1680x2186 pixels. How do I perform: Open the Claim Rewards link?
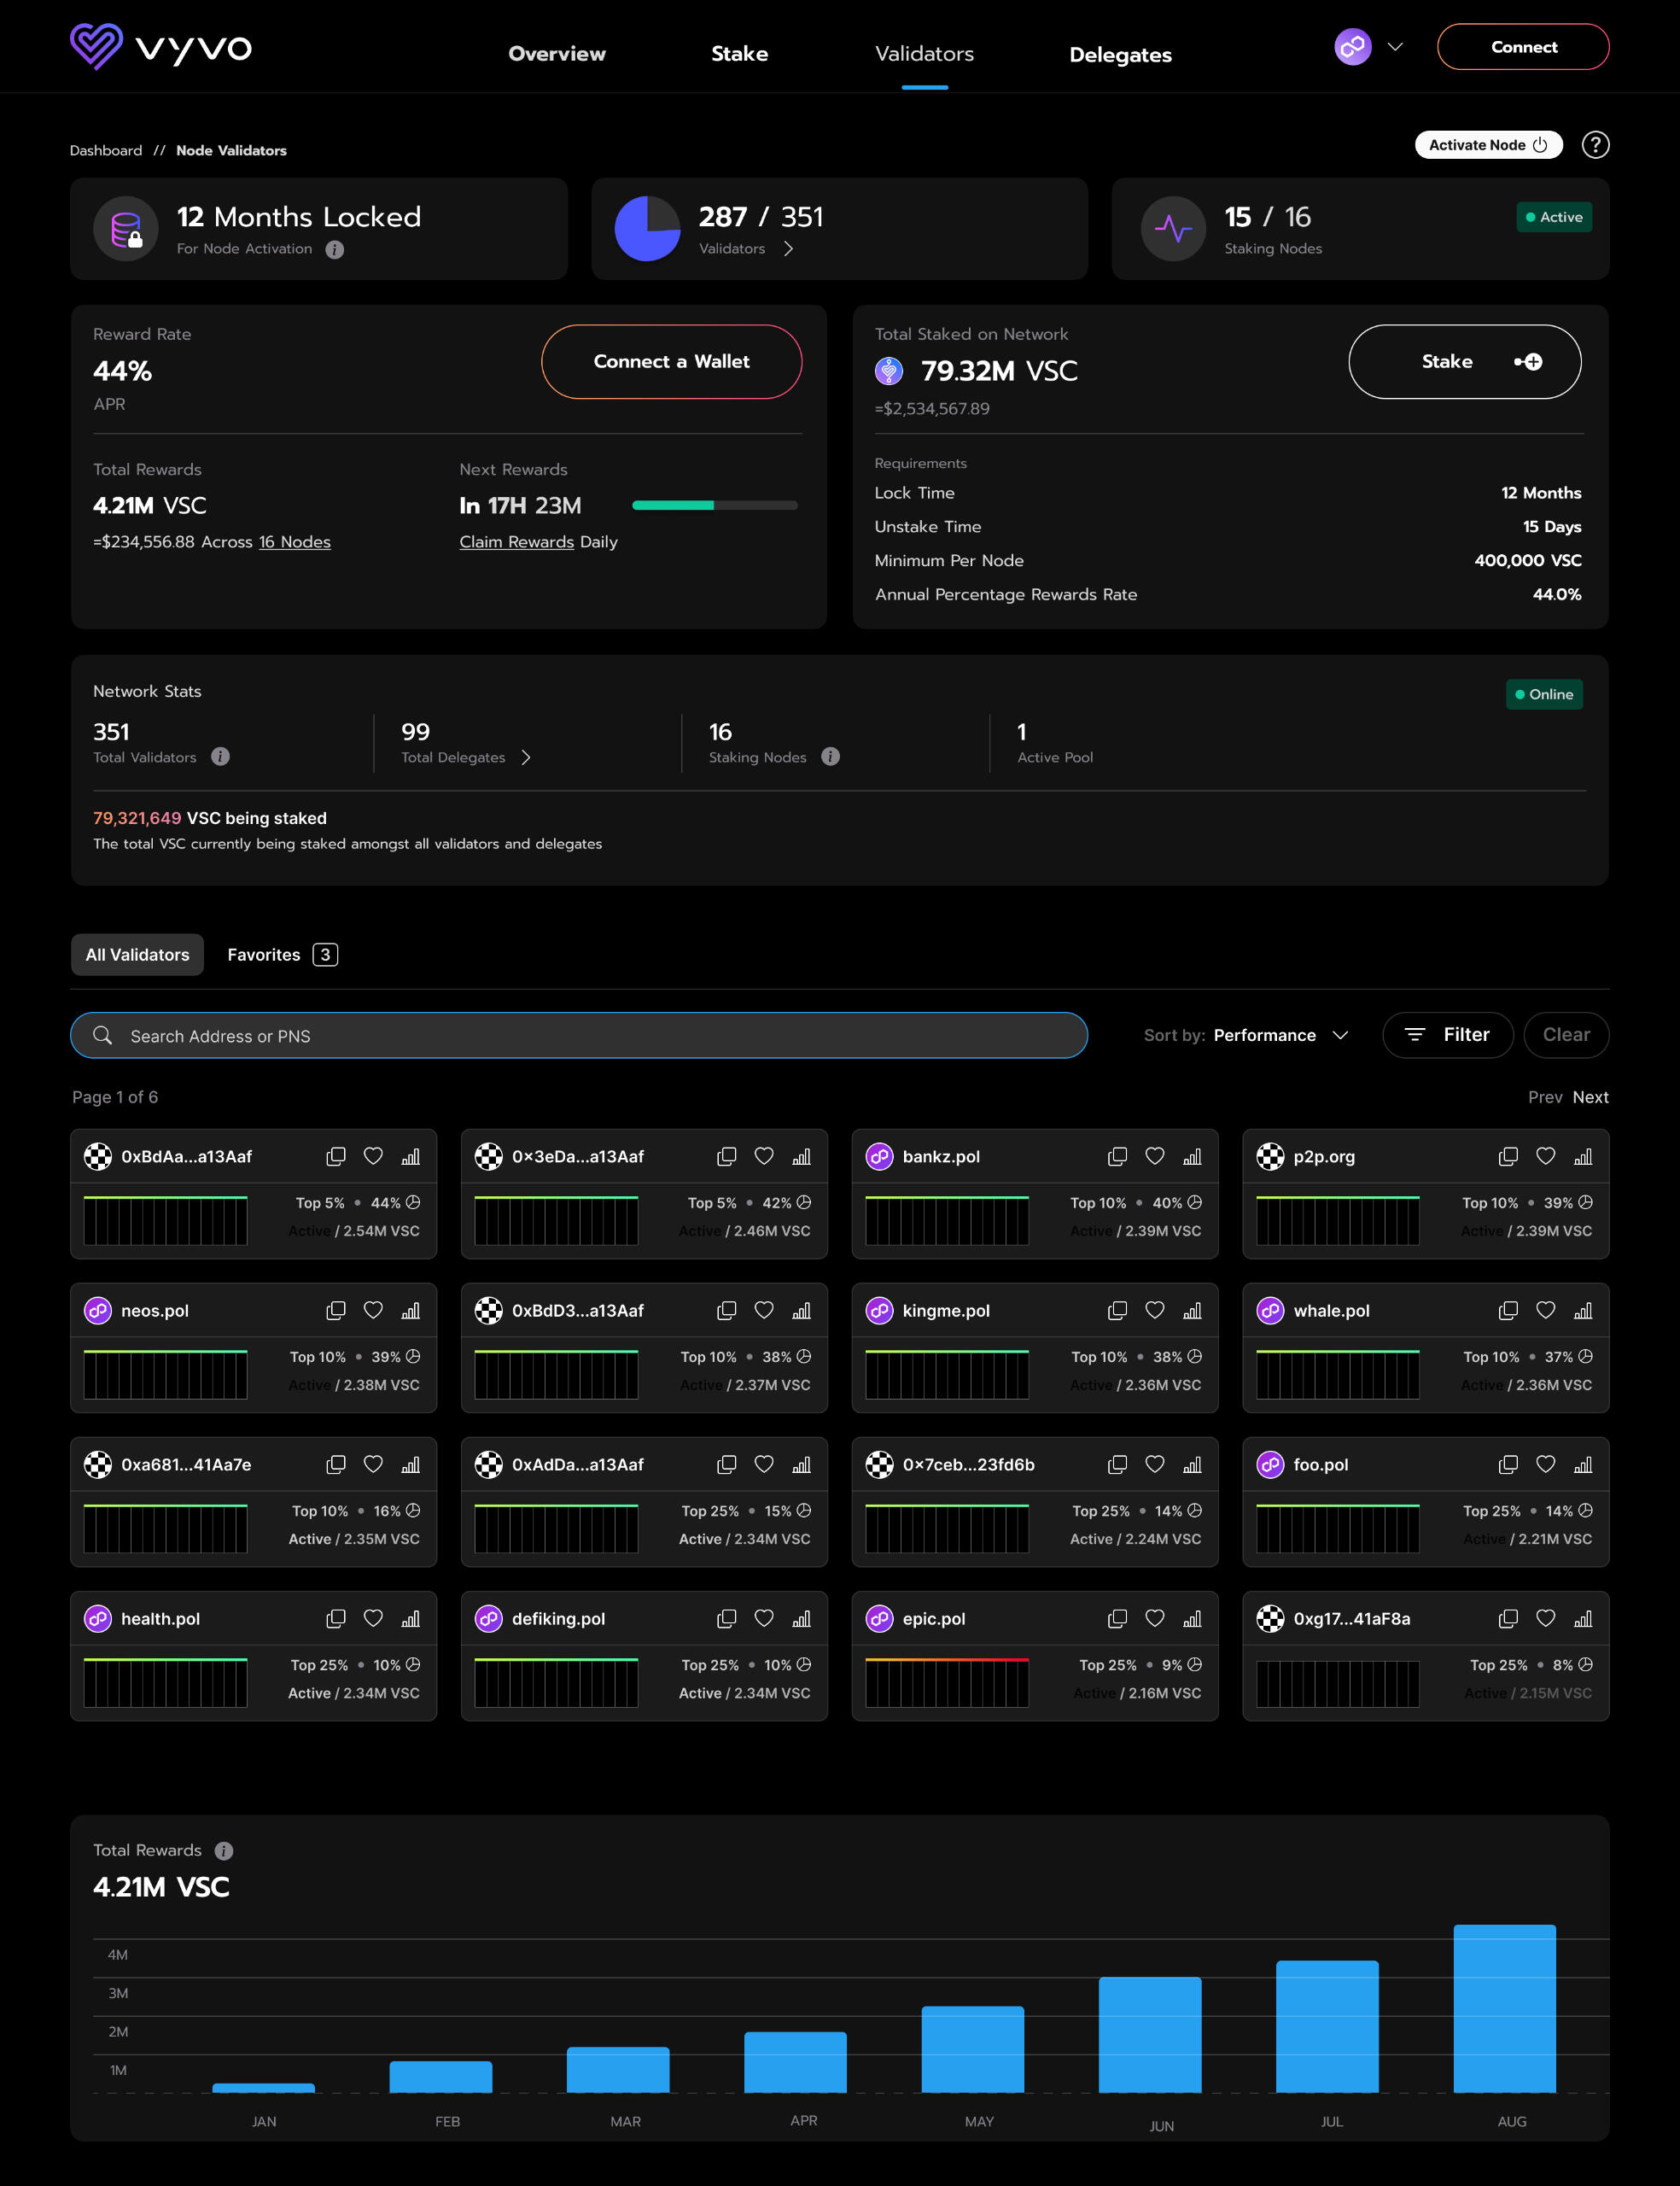coord(516,541)
